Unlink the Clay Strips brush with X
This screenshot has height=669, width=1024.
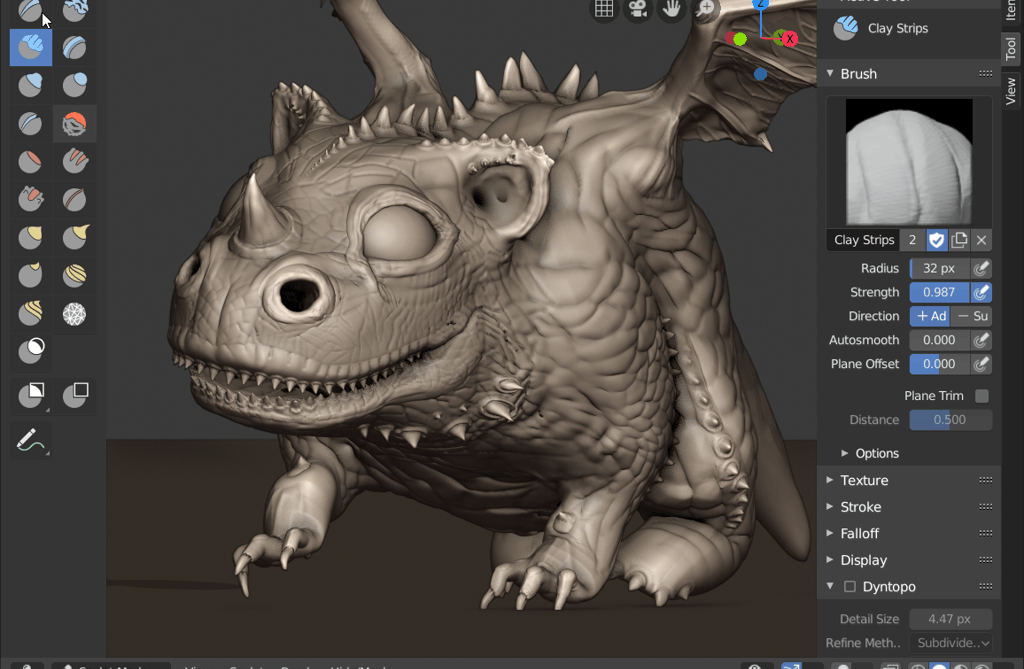click(x=981, y=240)
